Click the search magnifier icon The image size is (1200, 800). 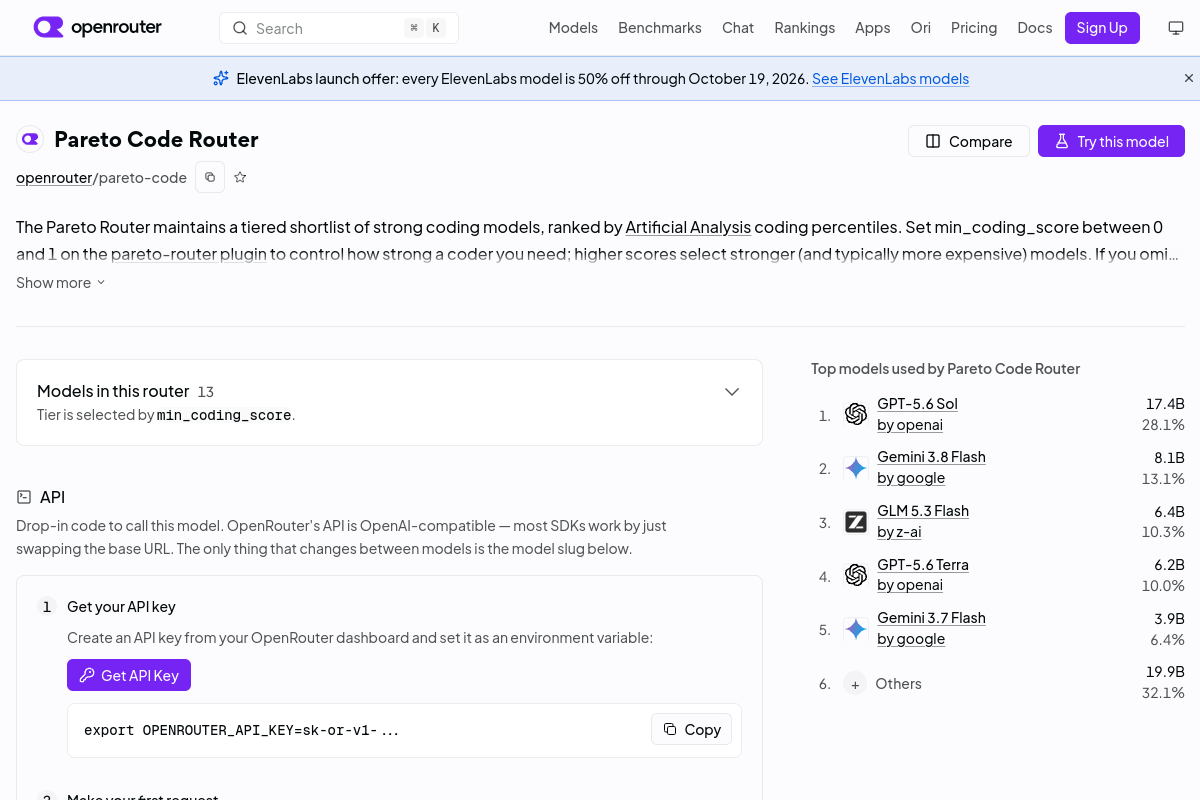click(x=240, y=28)
